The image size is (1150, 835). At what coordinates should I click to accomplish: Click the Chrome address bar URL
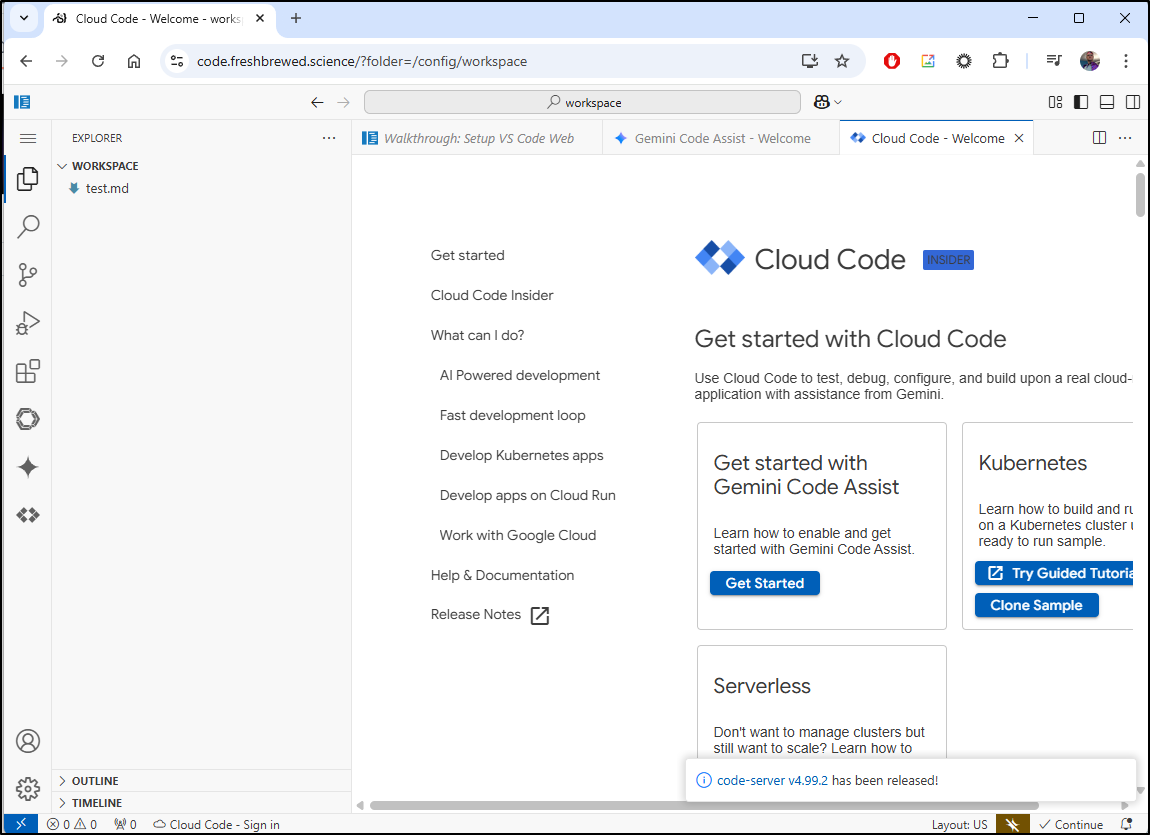tap(362, 62)
